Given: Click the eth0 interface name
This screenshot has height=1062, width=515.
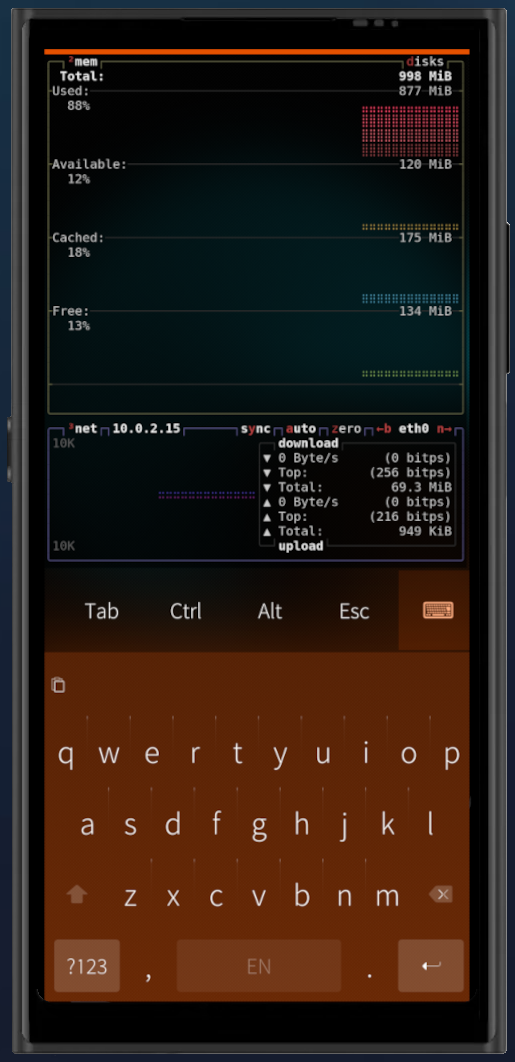Looking at the screenshot, I should (413, 429).
